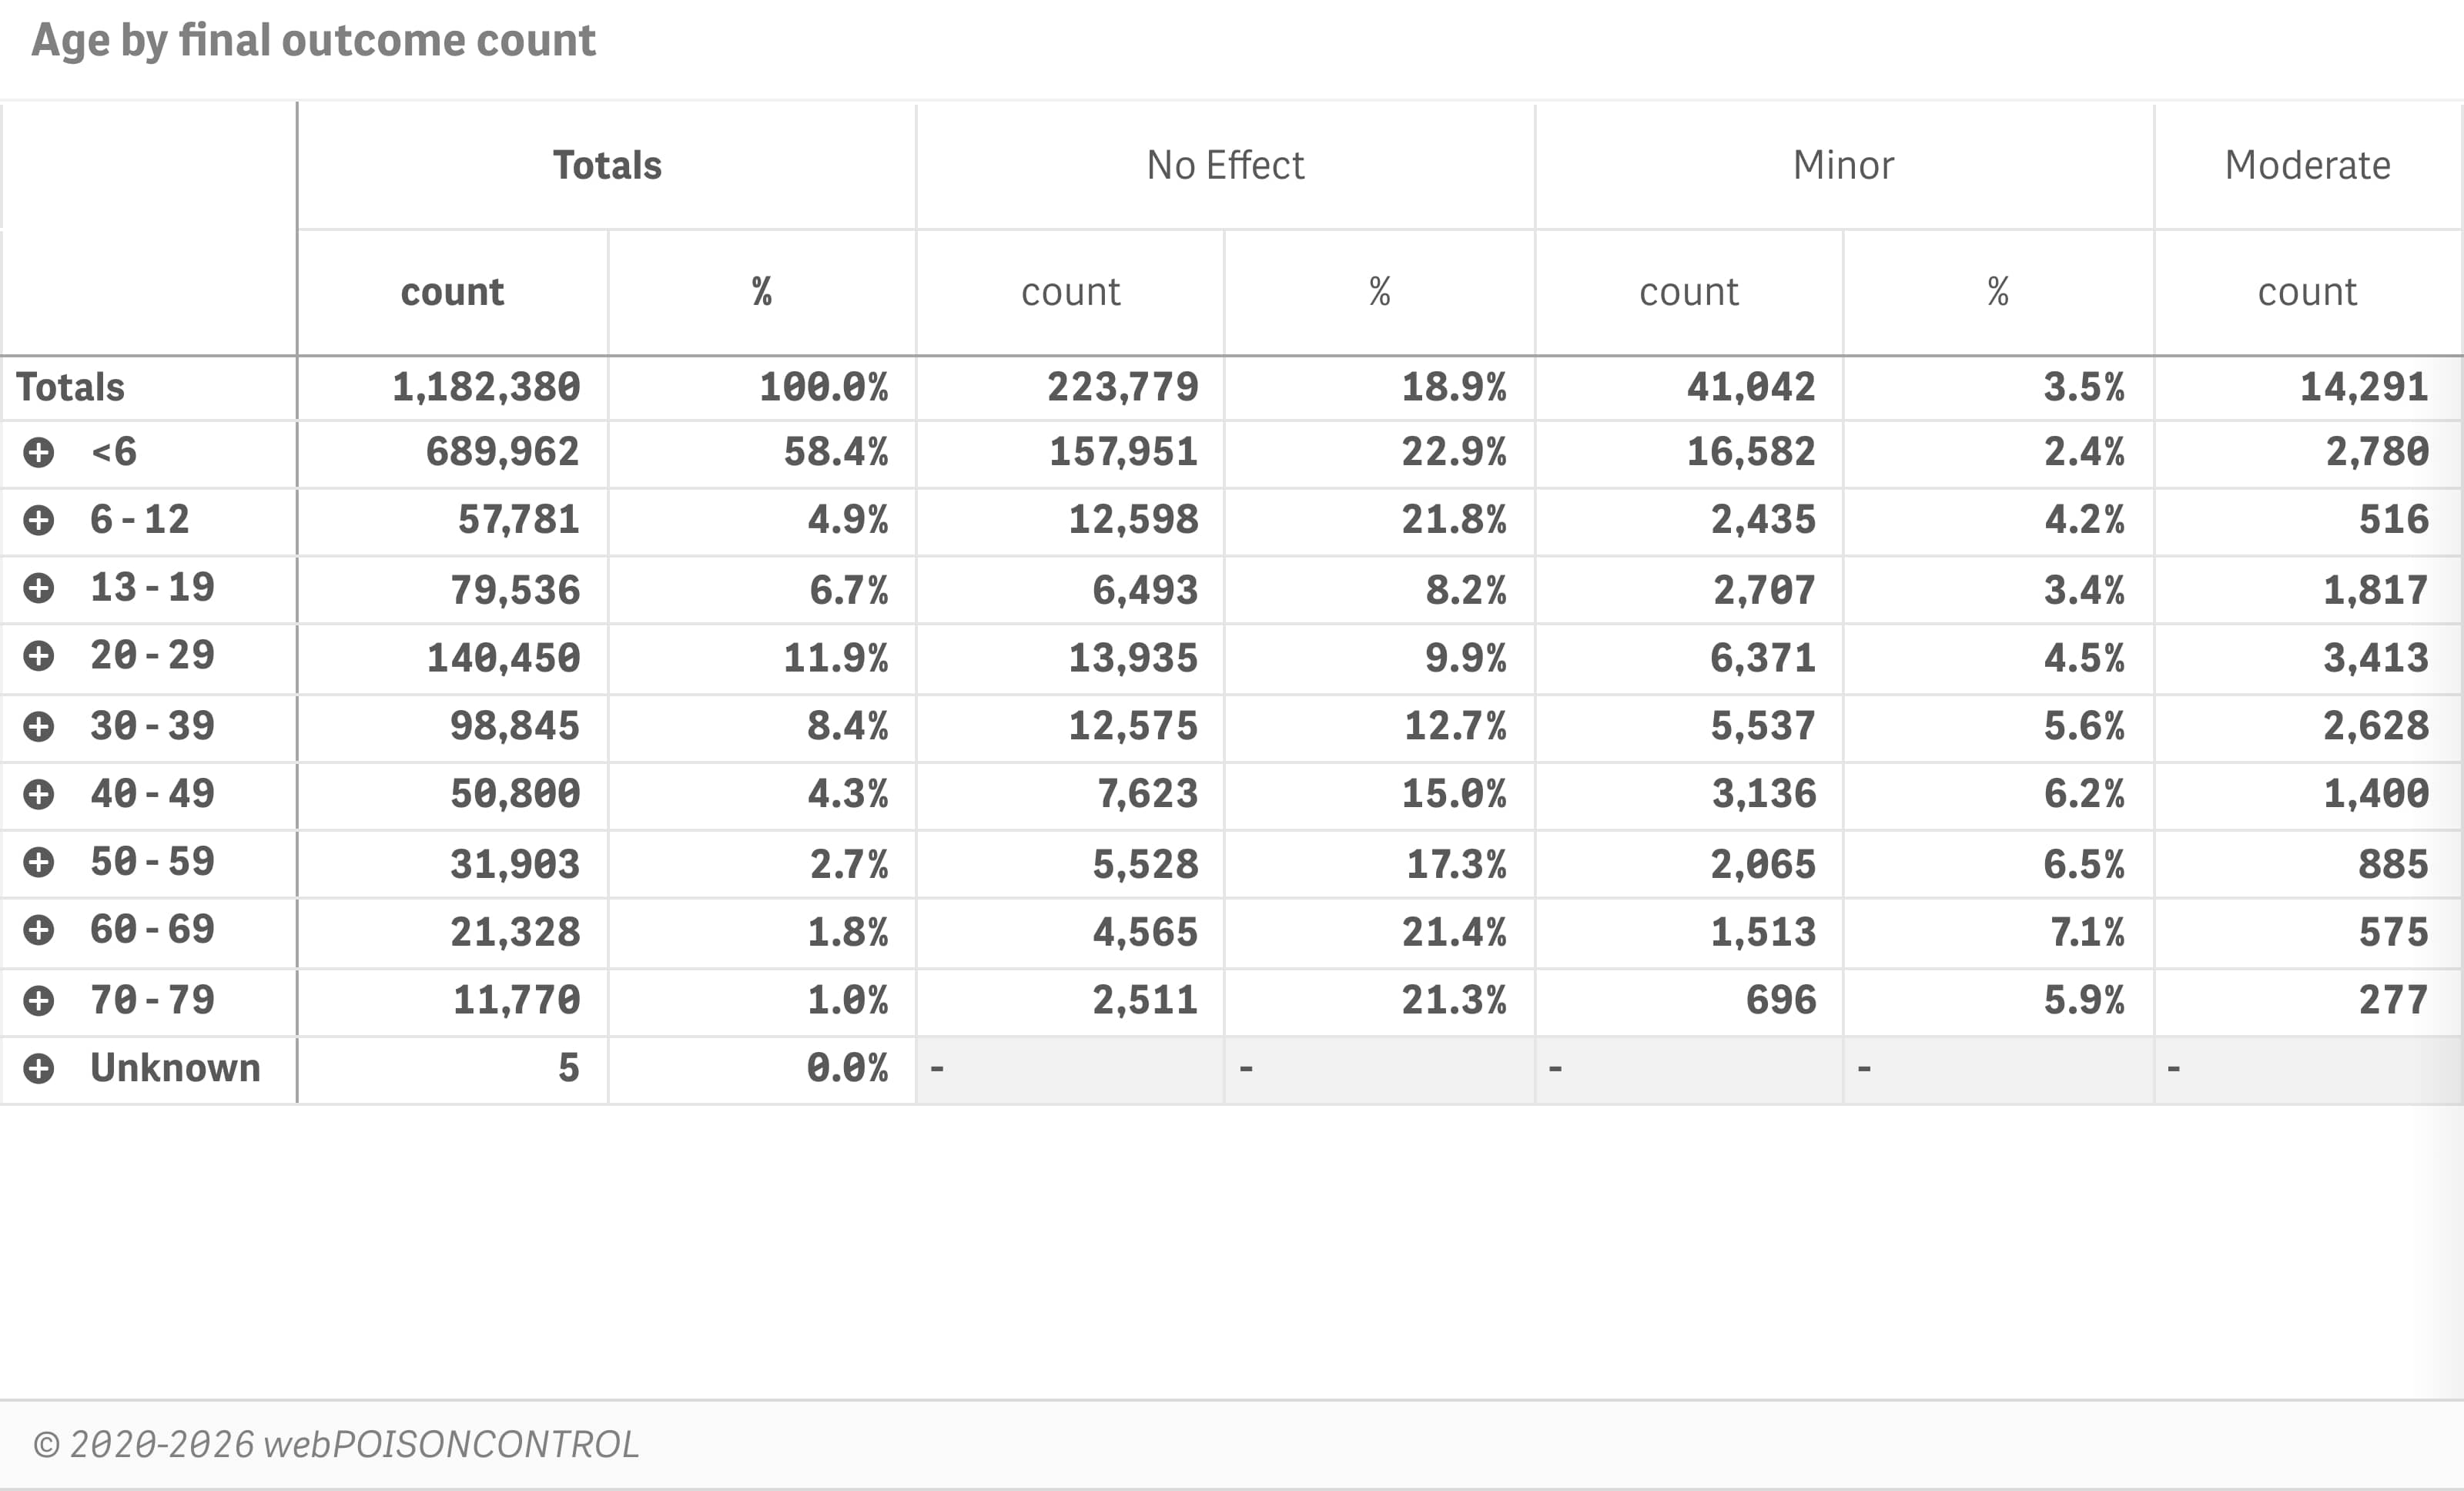The height and width of the screenshot is (1491, 2464).
Task: Select the Totals column header
Action: tap(607, 165)
